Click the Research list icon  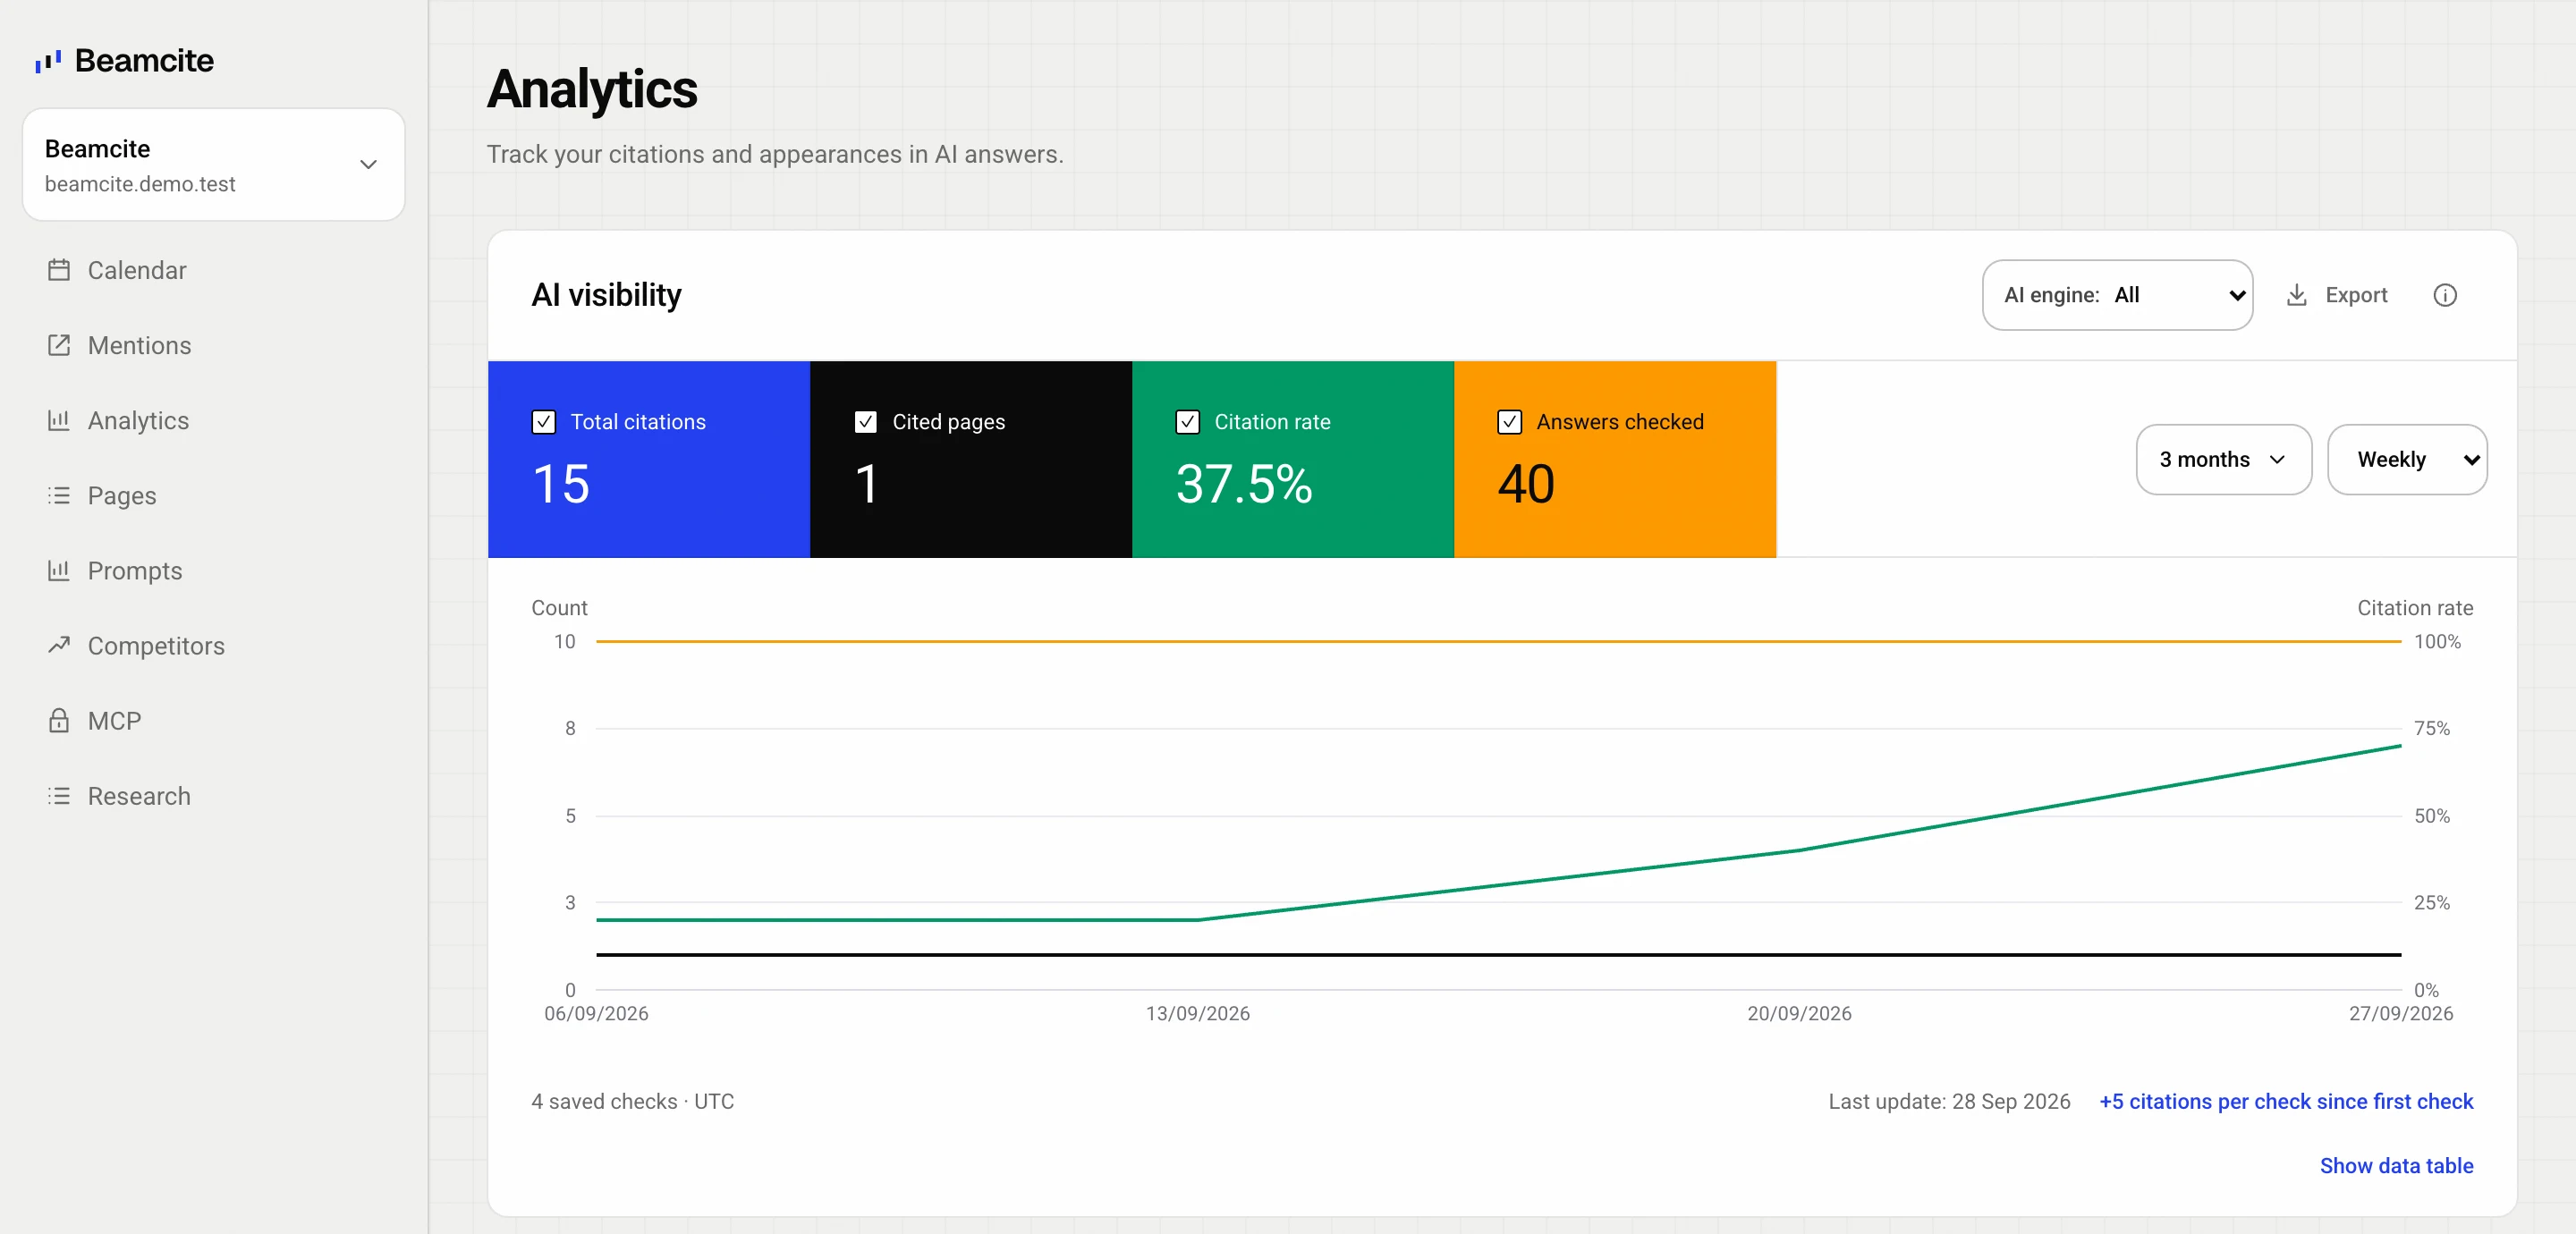pos(59,795)
